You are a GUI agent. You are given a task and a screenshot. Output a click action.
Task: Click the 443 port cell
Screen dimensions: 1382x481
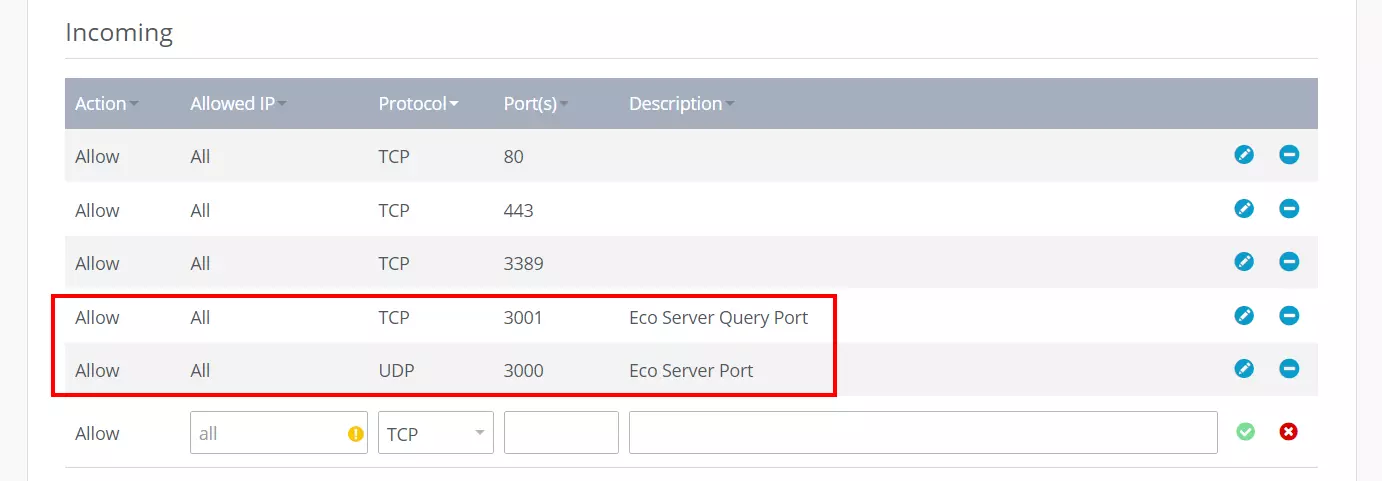[x=519, y=211]
